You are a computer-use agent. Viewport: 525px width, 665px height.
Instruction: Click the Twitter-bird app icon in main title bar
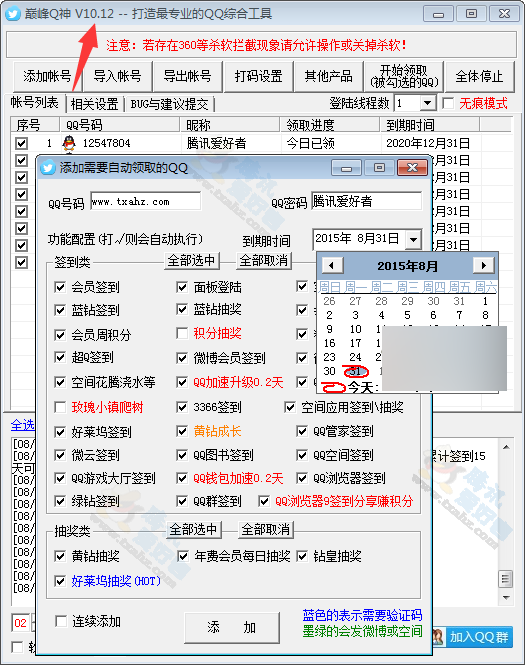(13, 14)
